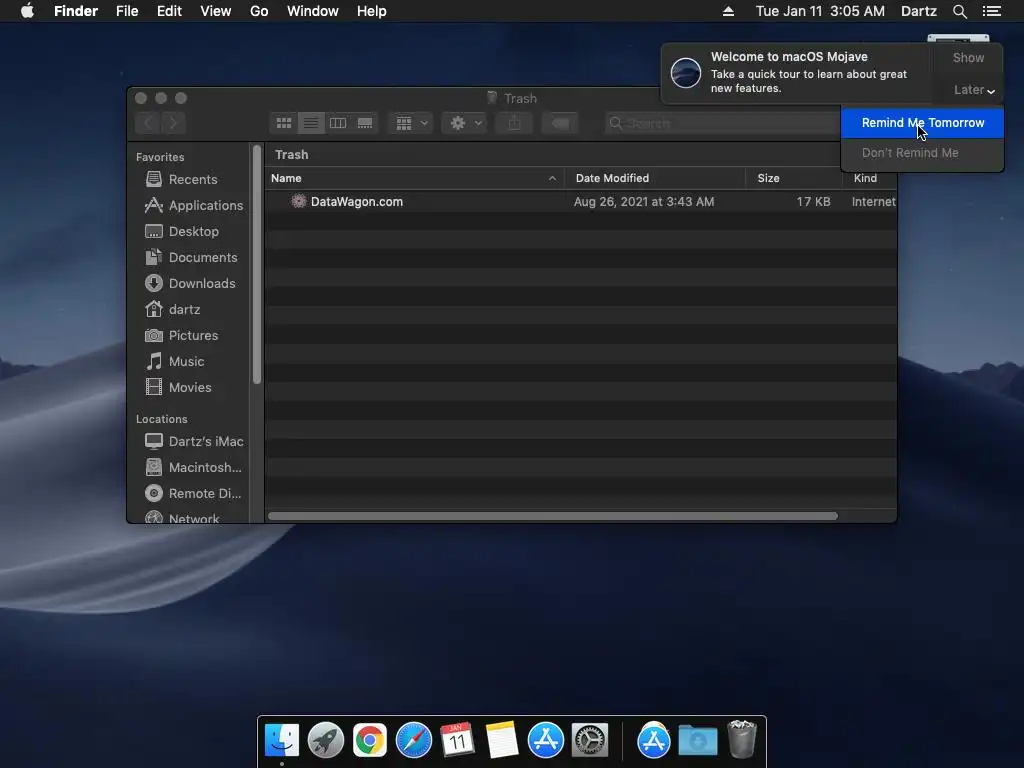Open the Go menu

[x=259, y=11]
